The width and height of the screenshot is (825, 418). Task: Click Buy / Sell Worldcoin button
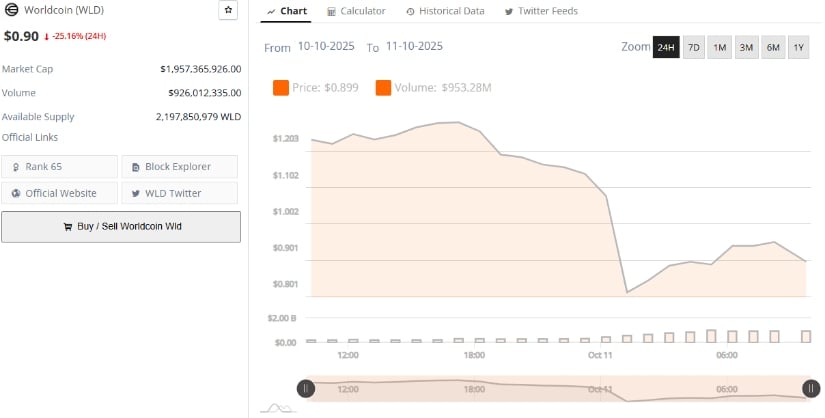121,226
